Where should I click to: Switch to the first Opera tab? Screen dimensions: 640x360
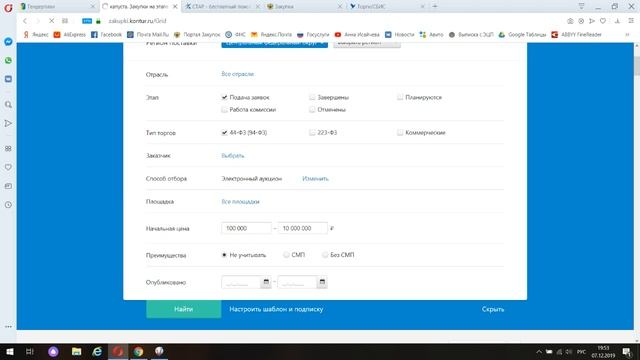(x=57, y=7)
